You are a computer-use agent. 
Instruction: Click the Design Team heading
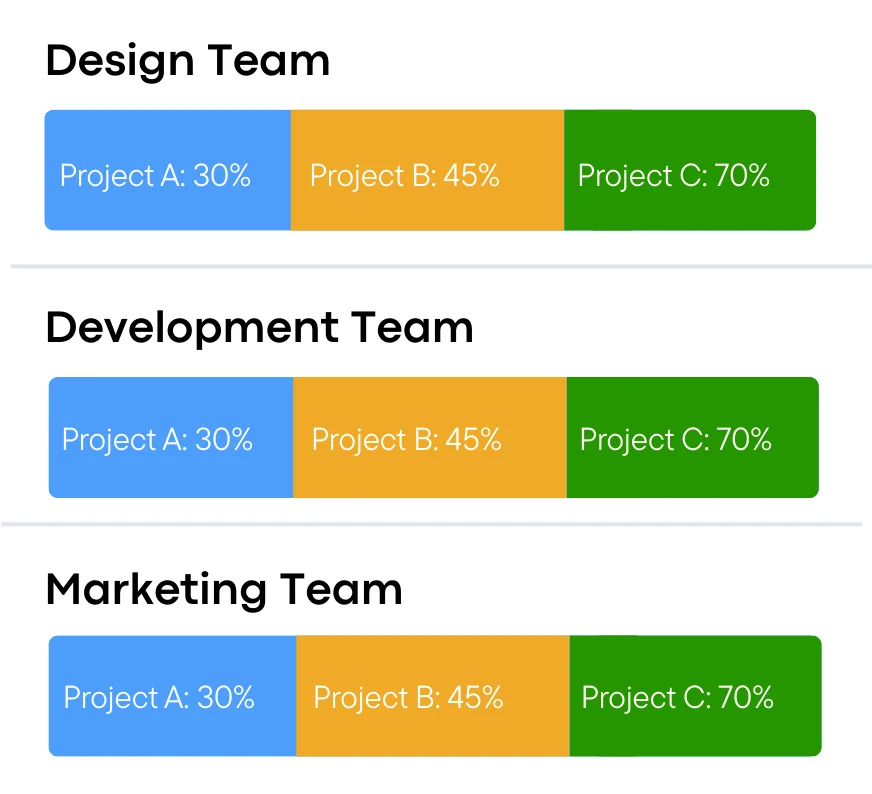click(x=188, y=62)
